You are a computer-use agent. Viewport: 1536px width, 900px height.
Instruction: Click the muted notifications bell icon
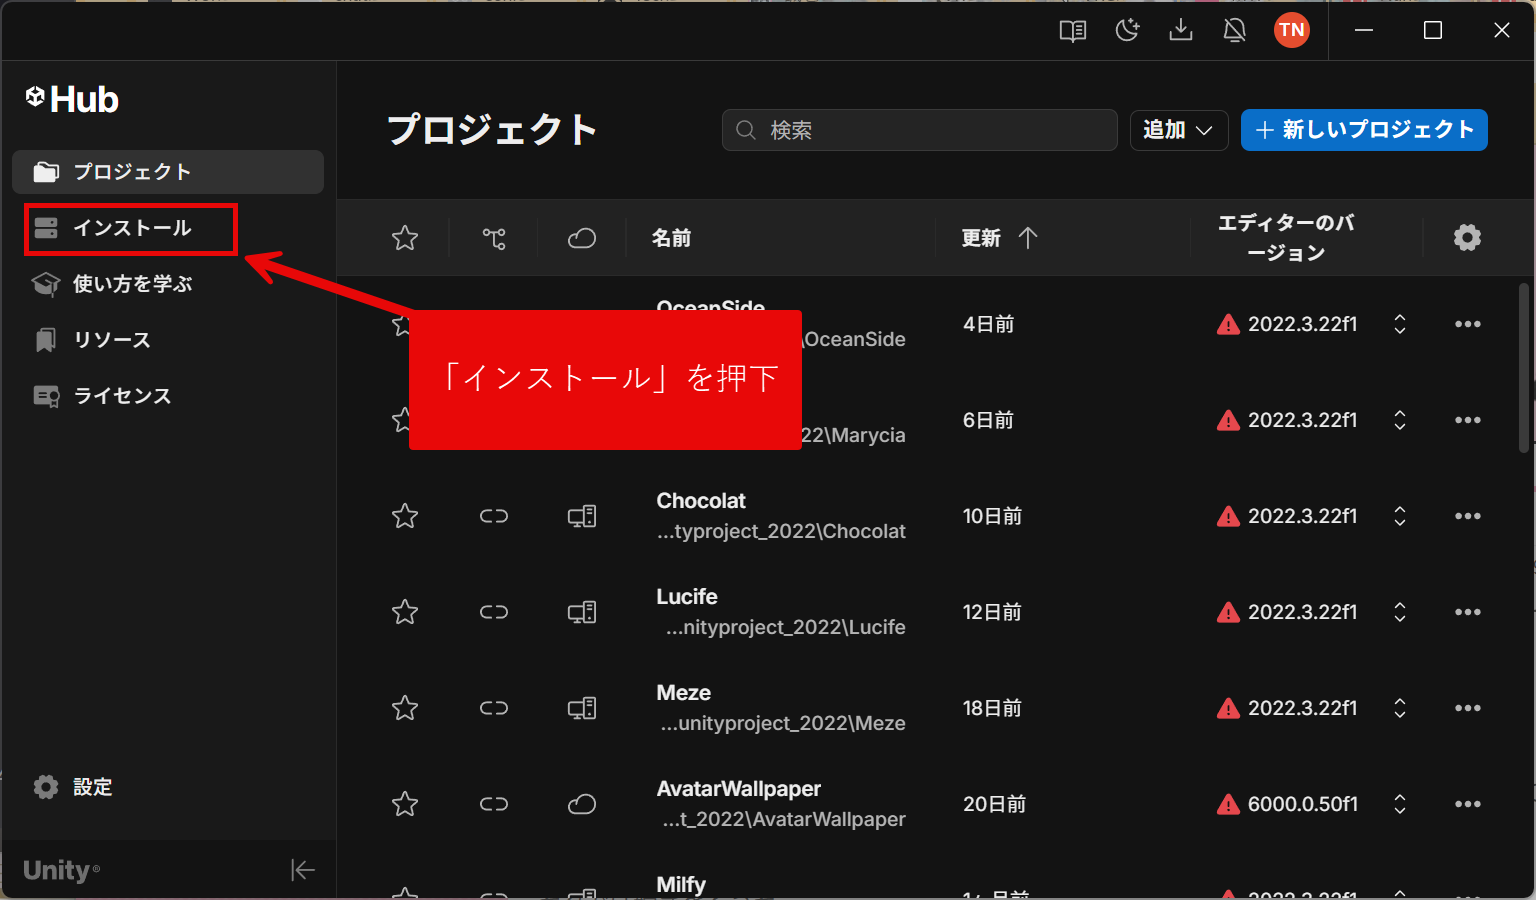click(x=1235, y=30)
